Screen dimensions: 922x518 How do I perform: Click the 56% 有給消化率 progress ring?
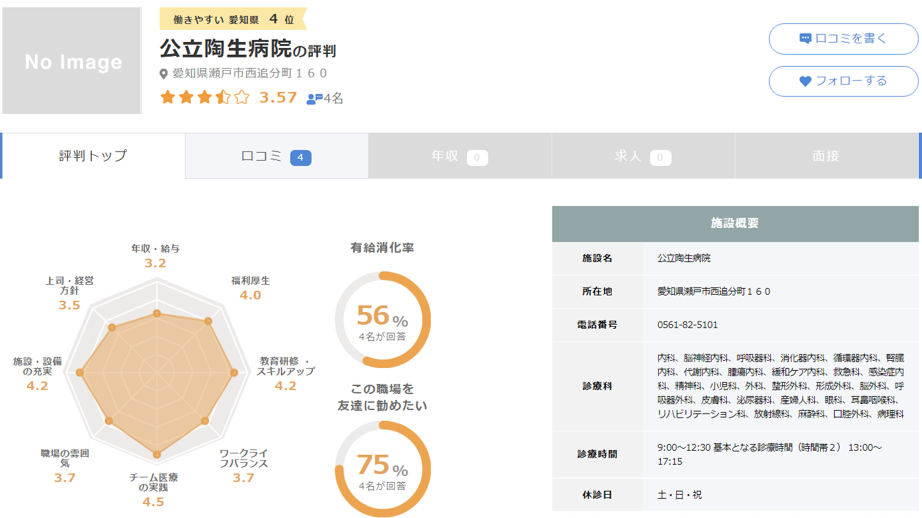(x=383, y=319)
